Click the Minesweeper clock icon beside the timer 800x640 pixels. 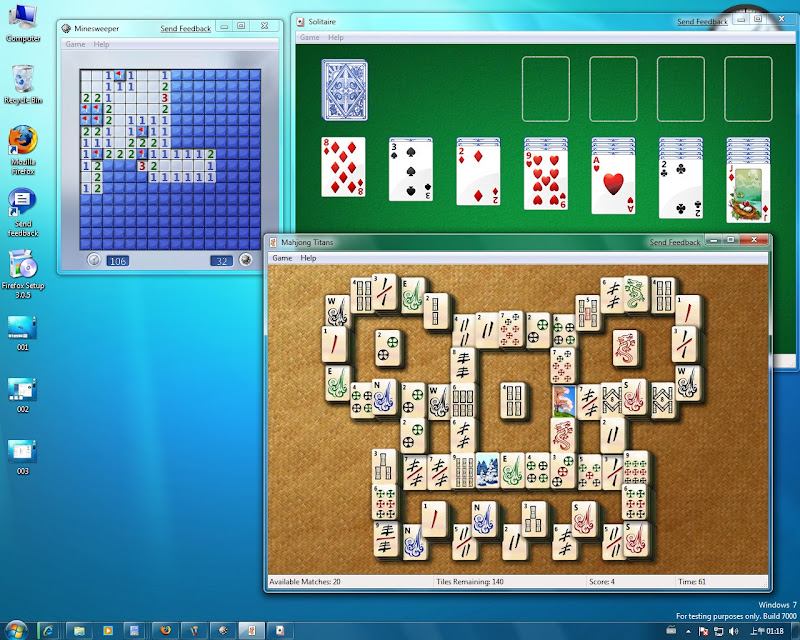(x=93, y=260)
